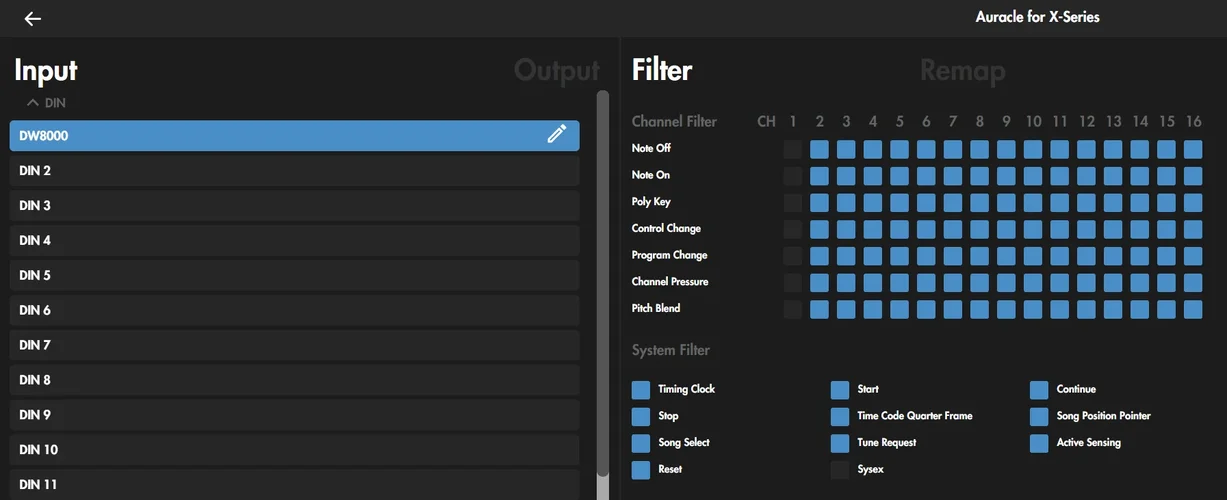Click the input list vertical scrollbar
The width and height of the screenshot is (1227, 500).
[602, 280]
